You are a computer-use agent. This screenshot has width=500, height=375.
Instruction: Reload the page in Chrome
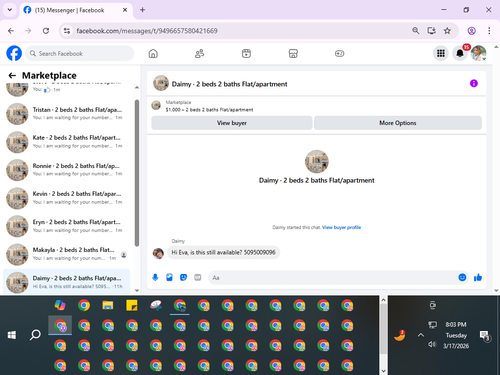(46, 31)
